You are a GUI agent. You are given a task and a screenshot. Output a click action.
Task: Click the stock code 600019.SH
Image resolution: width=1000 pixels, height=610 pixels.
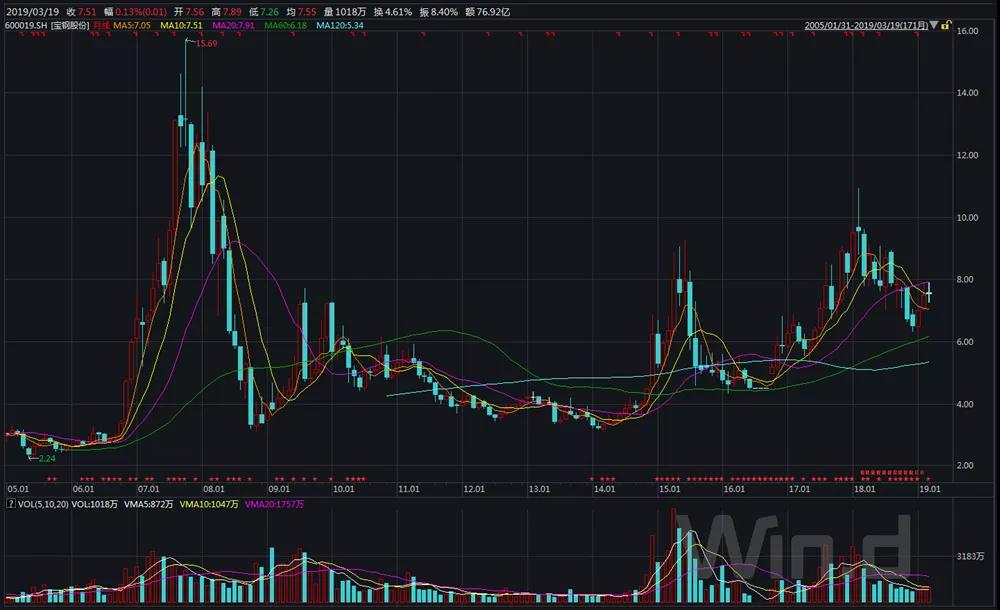[x=24, y=24]
